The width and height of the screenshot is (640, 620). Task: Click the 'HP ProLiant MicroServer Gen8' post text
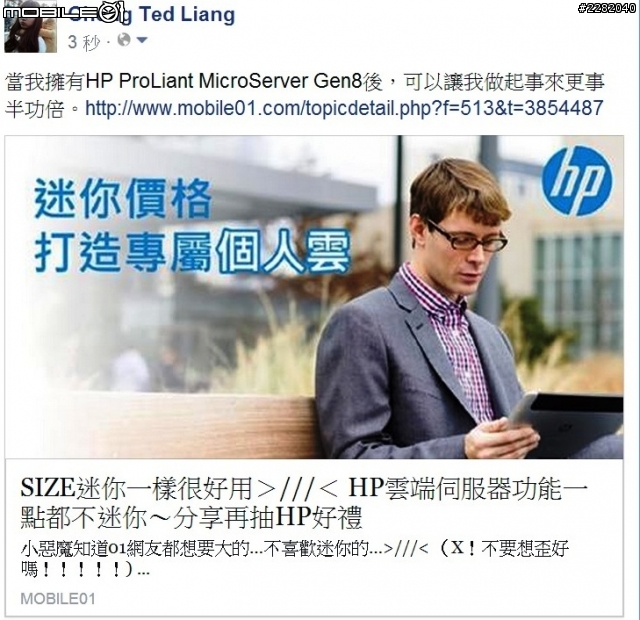224,81
